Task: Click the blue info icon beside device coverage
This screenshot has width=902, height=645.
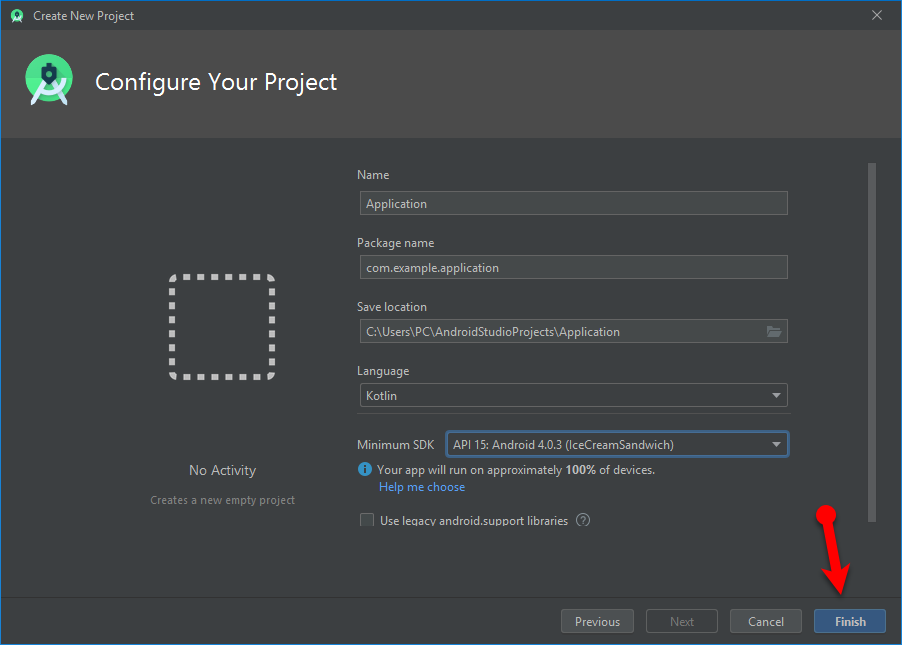Action: pos(365,470)
